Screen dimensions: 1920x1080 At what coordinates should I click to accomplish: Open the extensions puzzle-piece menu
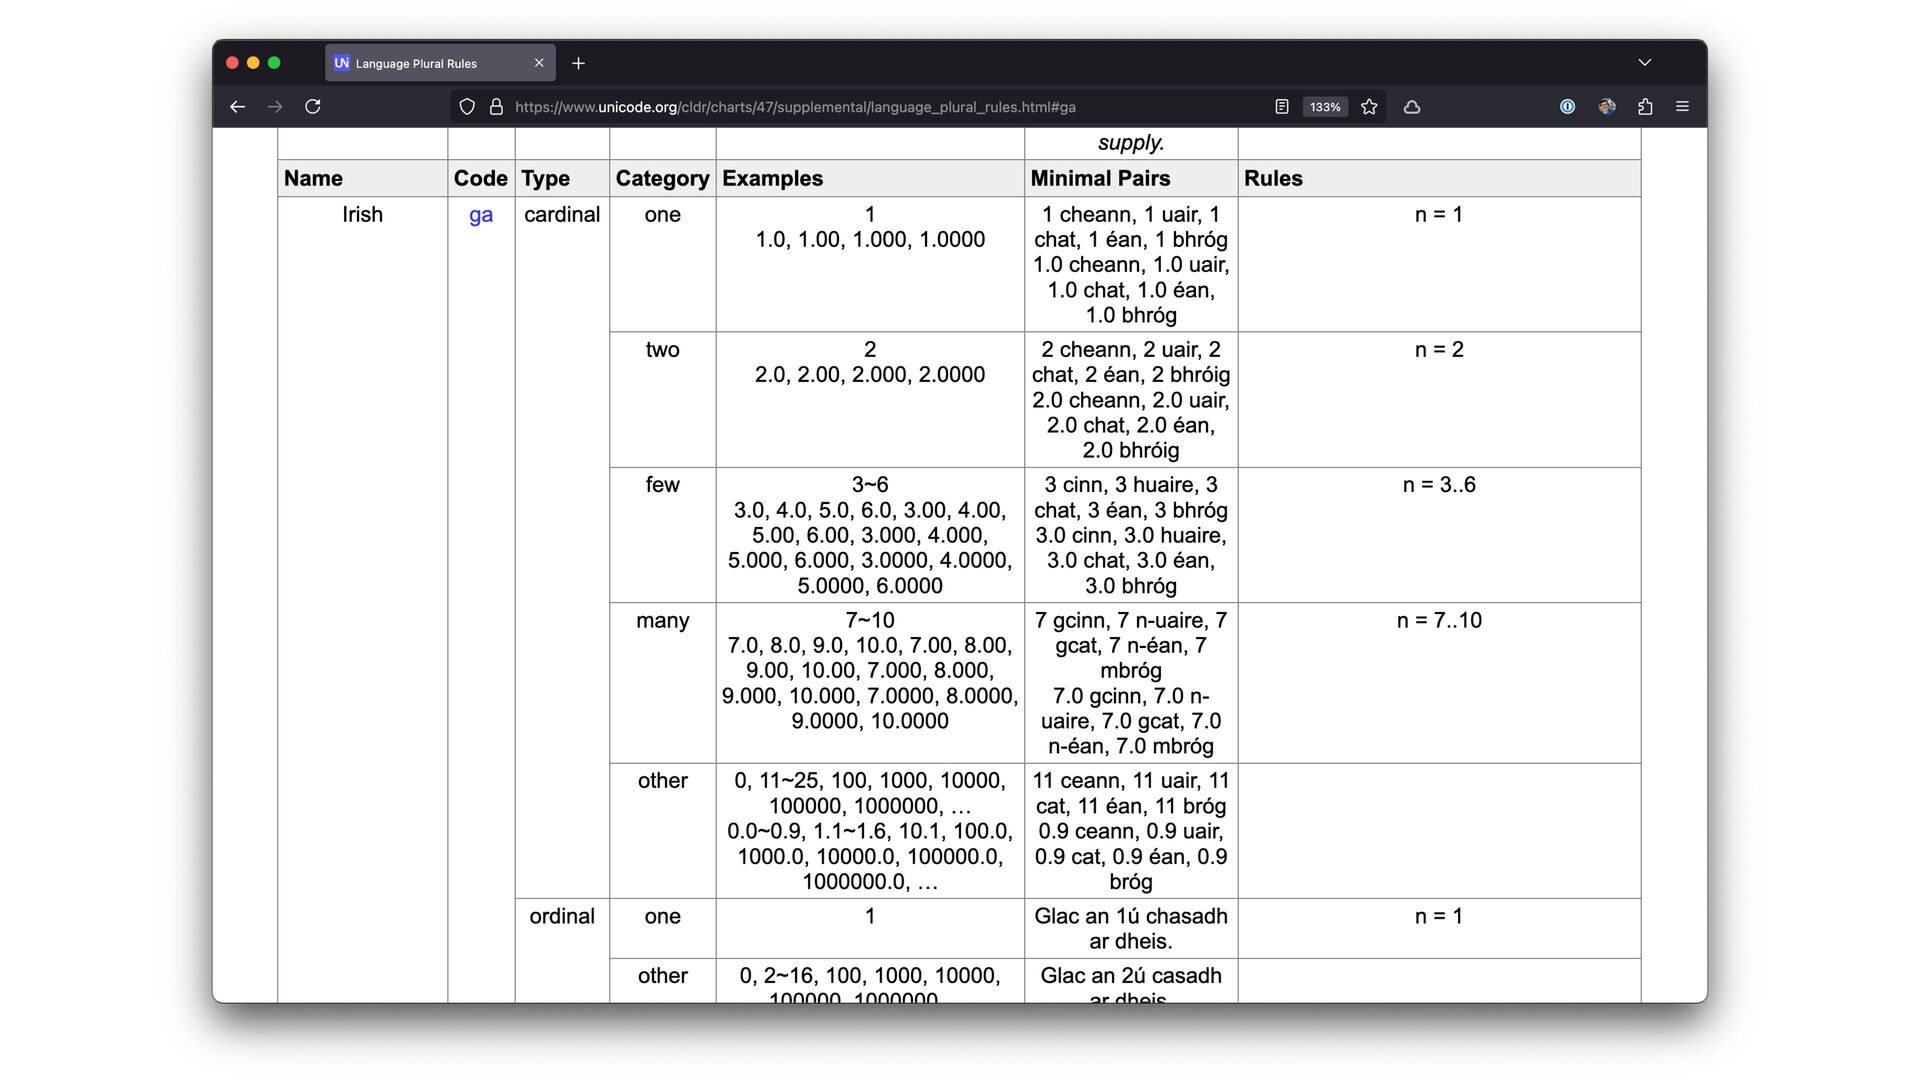1645,107
